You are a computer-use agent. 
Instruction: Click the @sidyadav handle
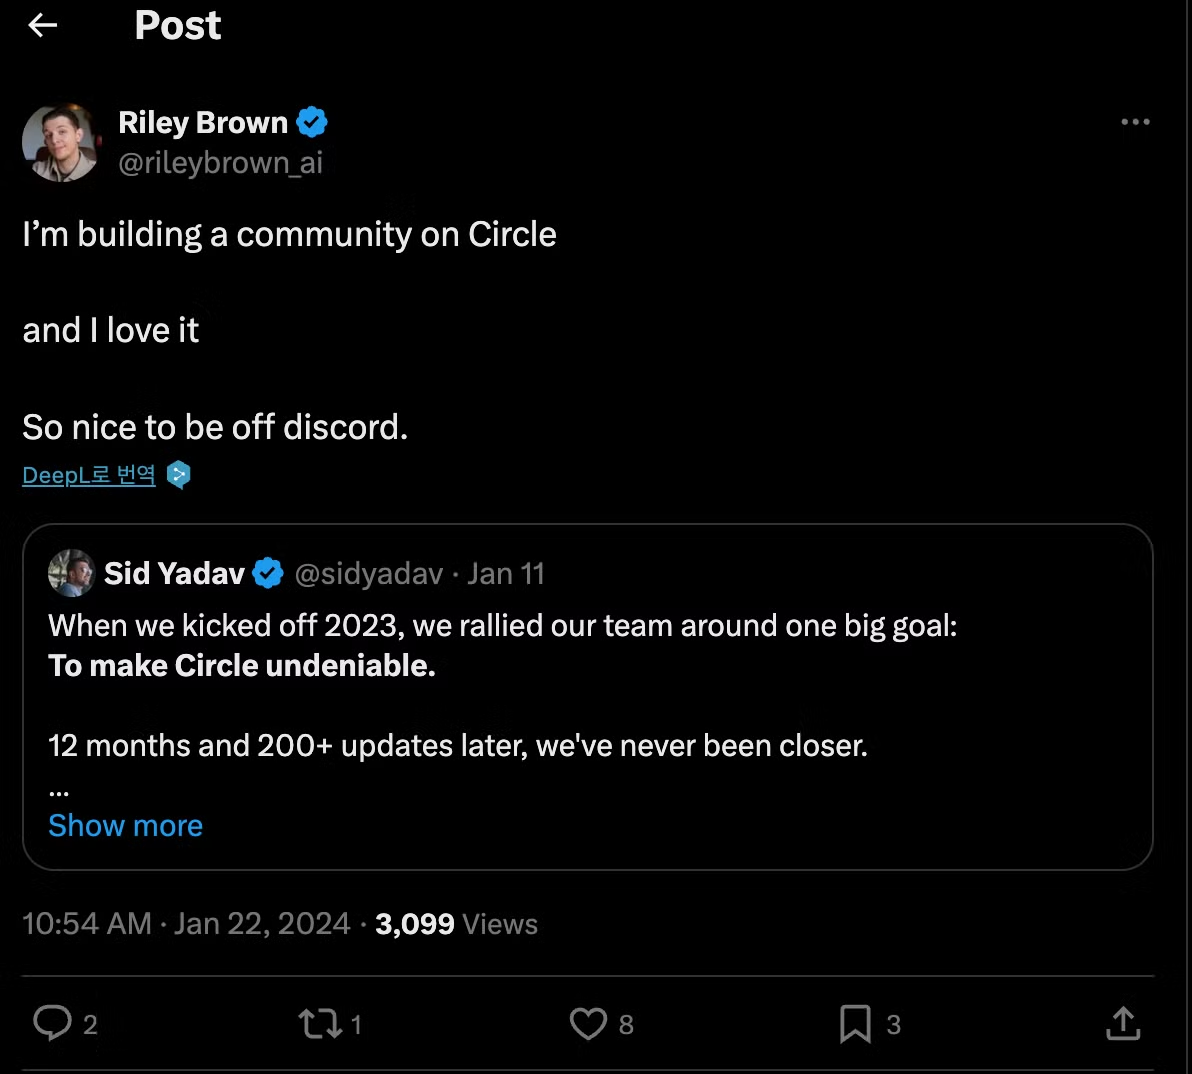tap(368, 573)
